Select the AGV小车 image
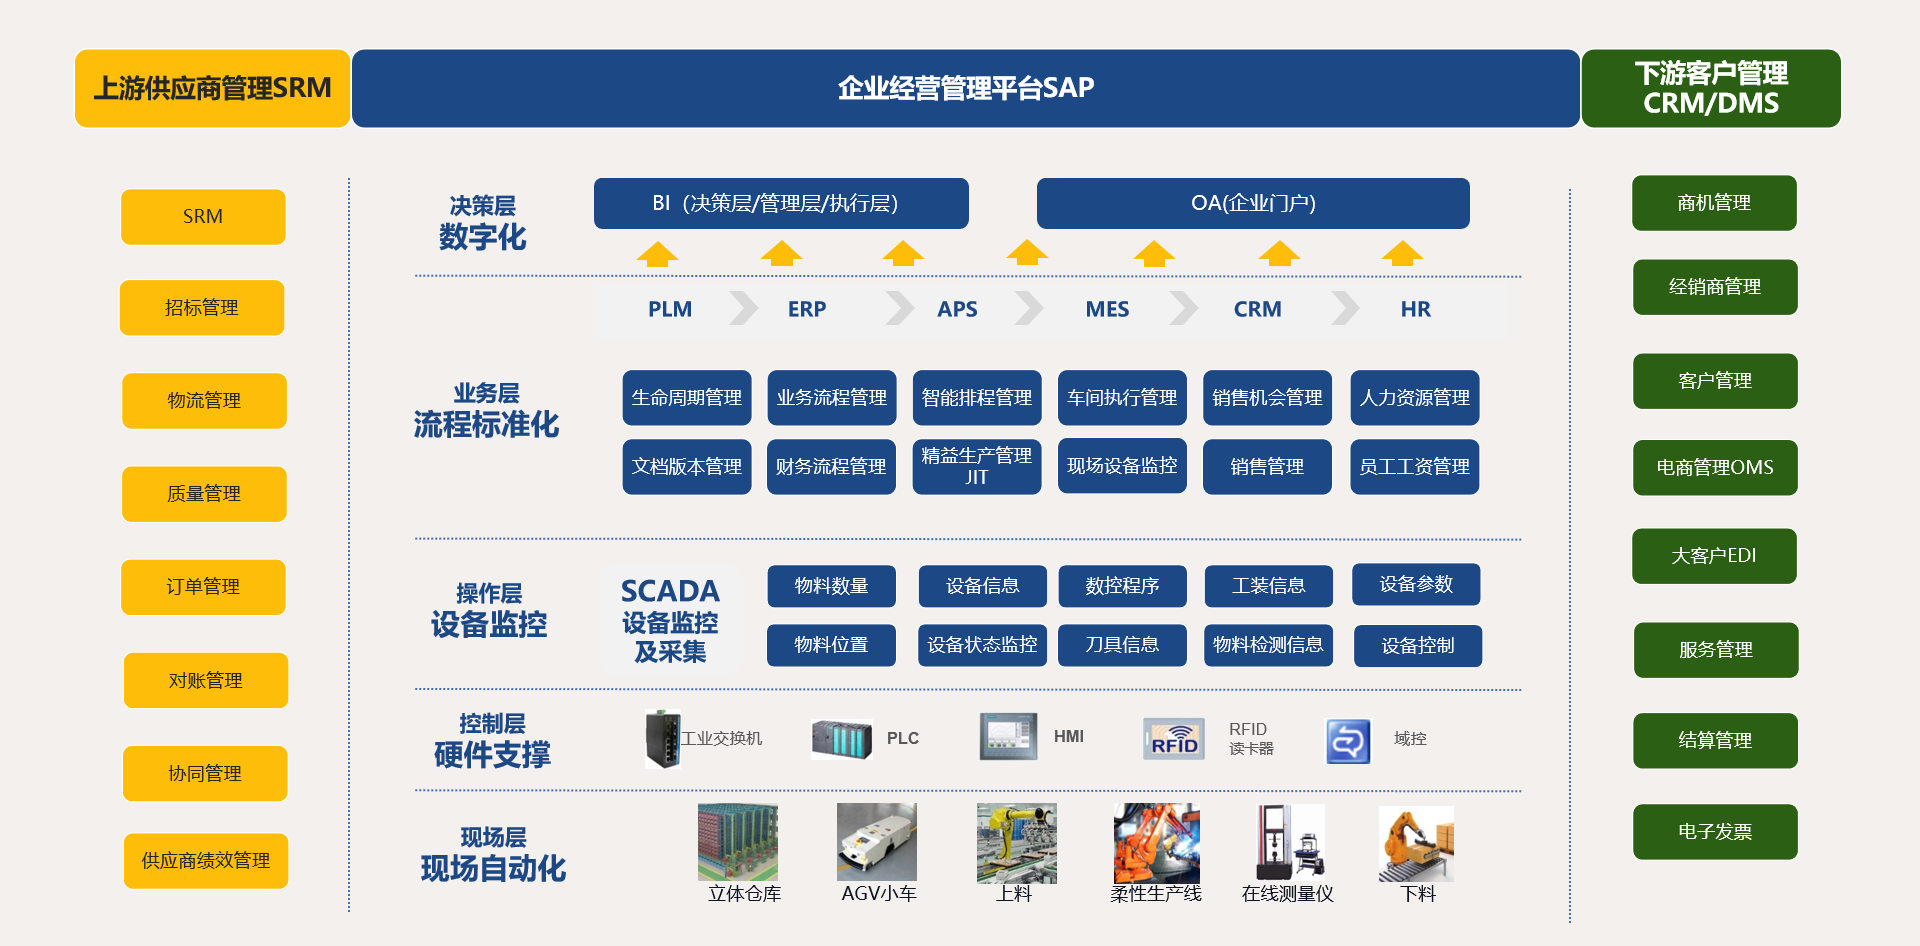 click(877, 842)
